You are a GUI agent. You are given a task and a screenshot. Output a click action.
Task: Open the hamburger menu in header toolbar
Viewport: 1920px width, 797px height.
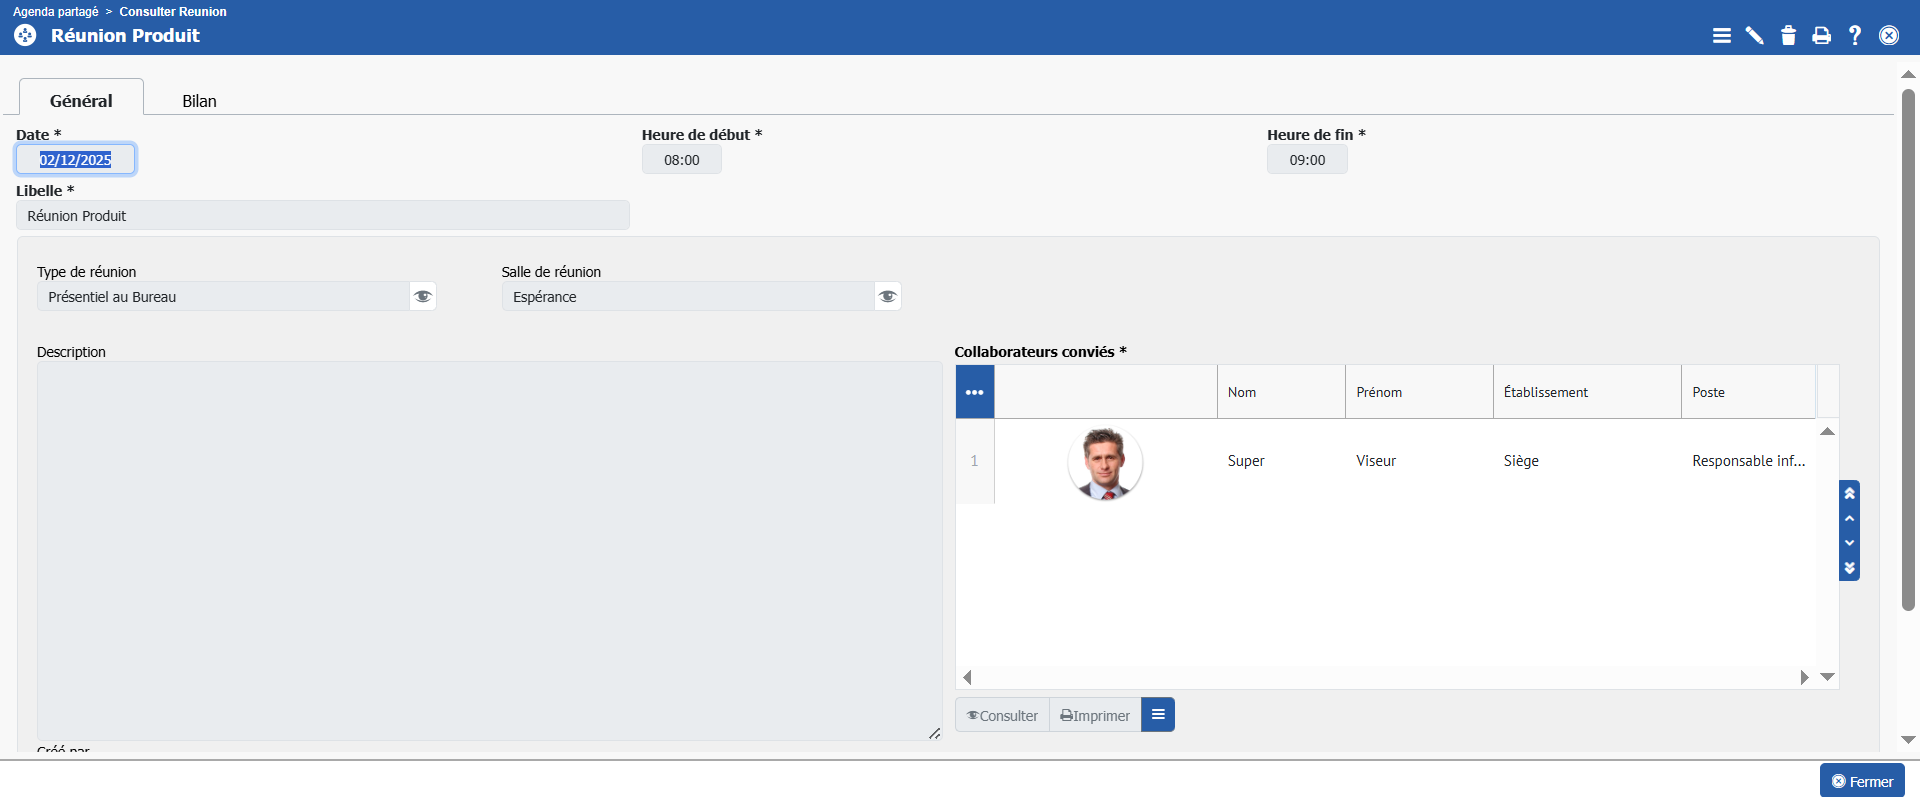(1721, 36)
